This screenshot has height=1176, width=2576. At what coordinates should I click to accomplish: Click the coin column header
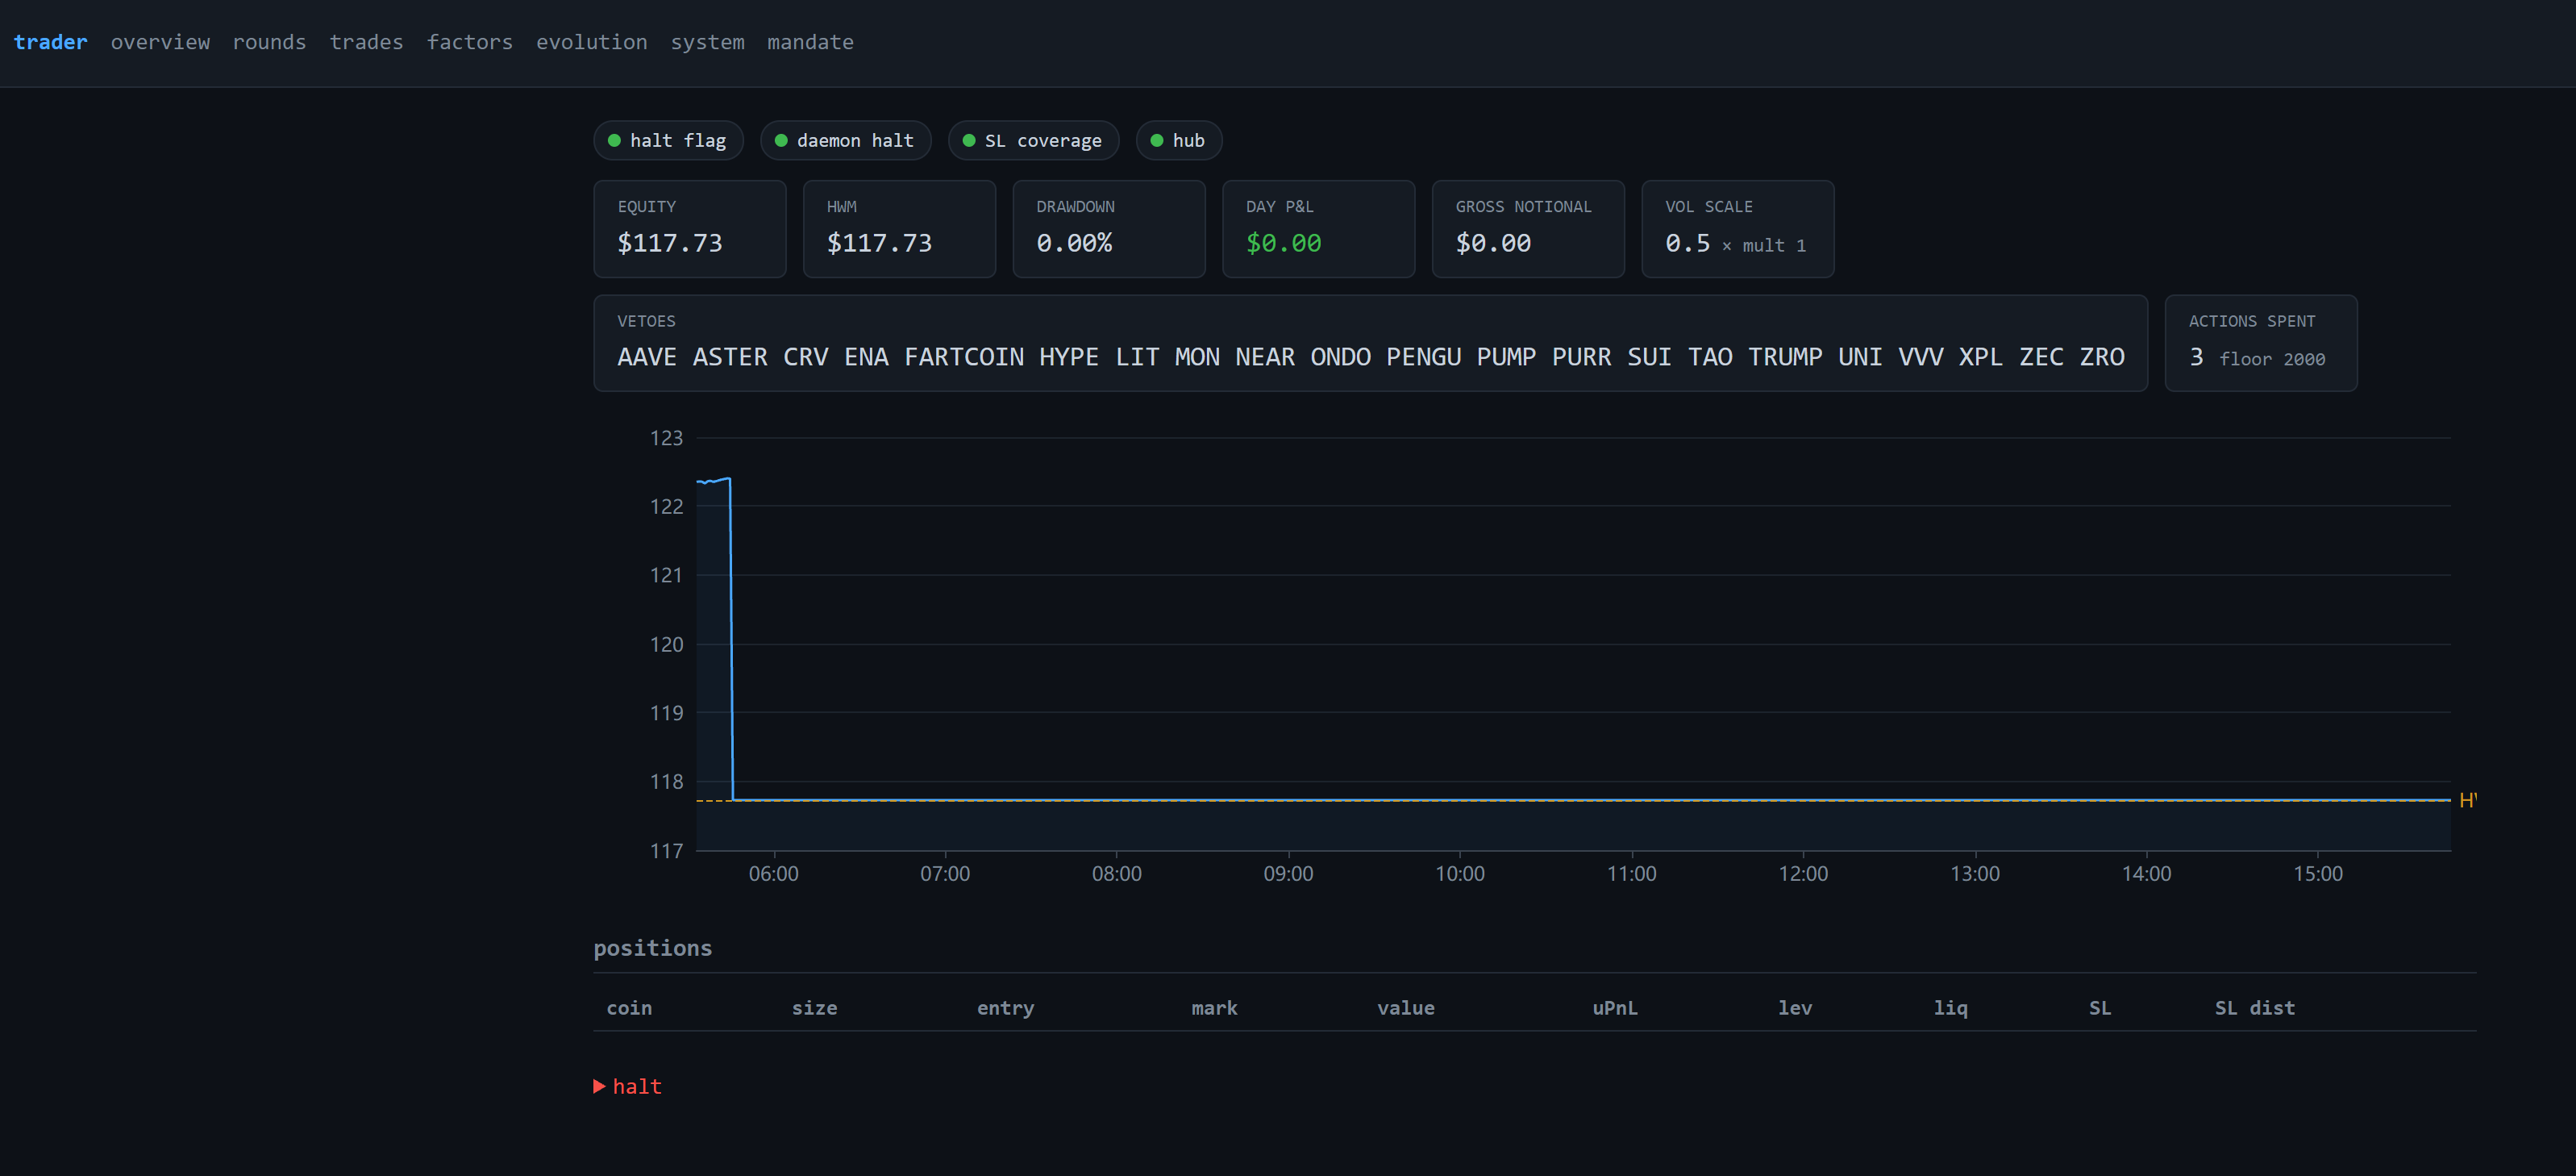click(x=629, y=1007)
